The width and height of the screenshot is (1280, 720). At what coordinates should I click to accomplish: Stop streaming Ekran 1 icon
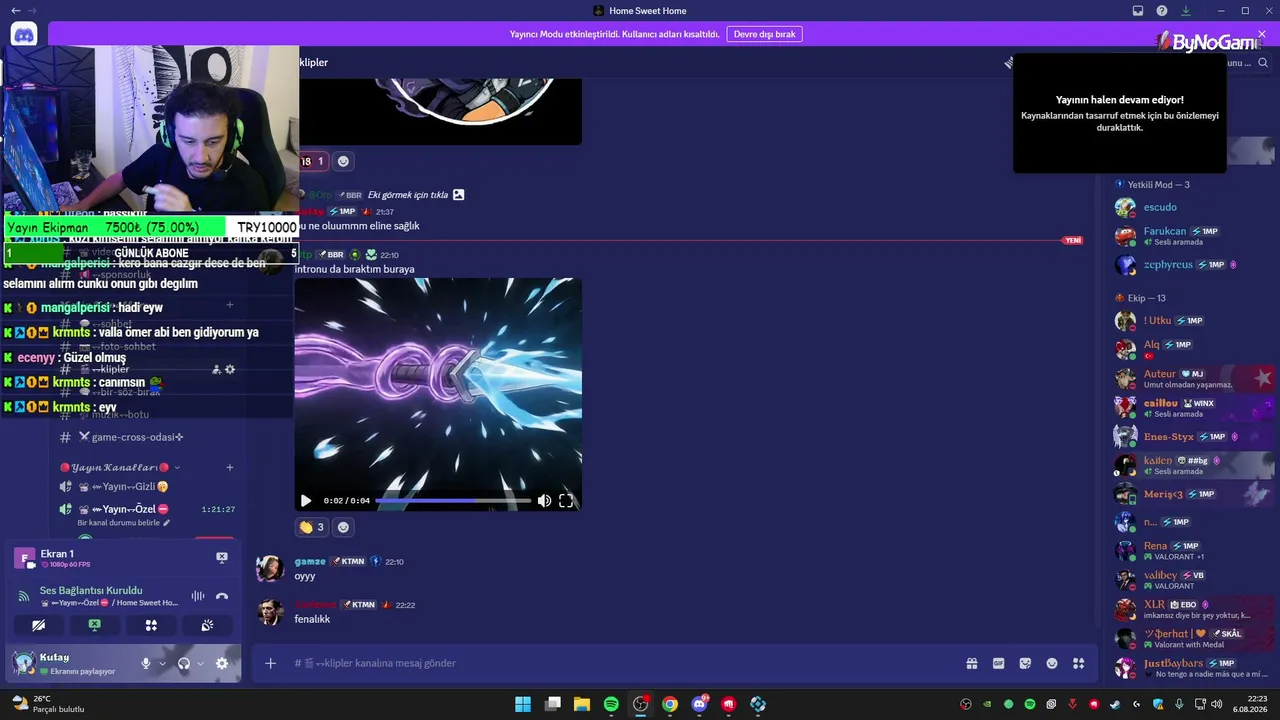[222, 557]
